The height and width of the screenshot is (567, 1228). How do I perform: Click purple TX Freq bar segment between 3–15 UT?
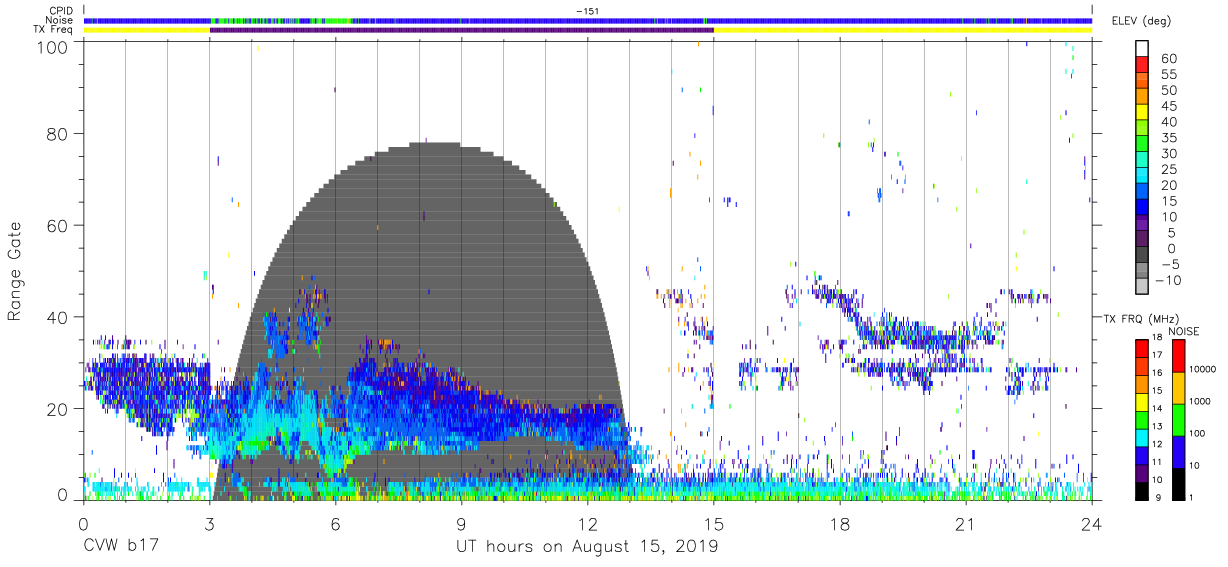click(x=461, y=30)
